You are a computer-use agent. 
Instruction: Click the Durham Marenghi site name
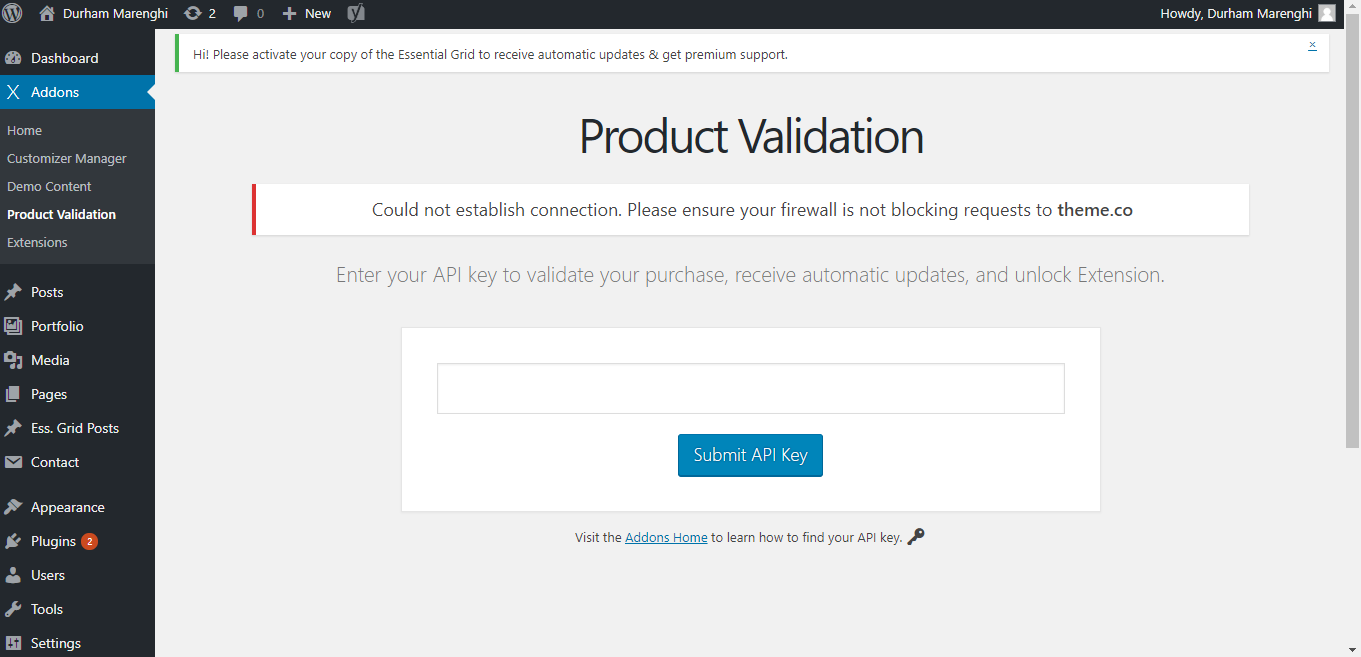114,13
